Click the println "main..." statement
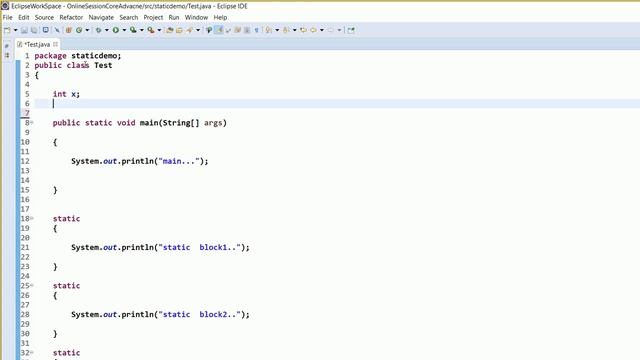 point(140,161)
